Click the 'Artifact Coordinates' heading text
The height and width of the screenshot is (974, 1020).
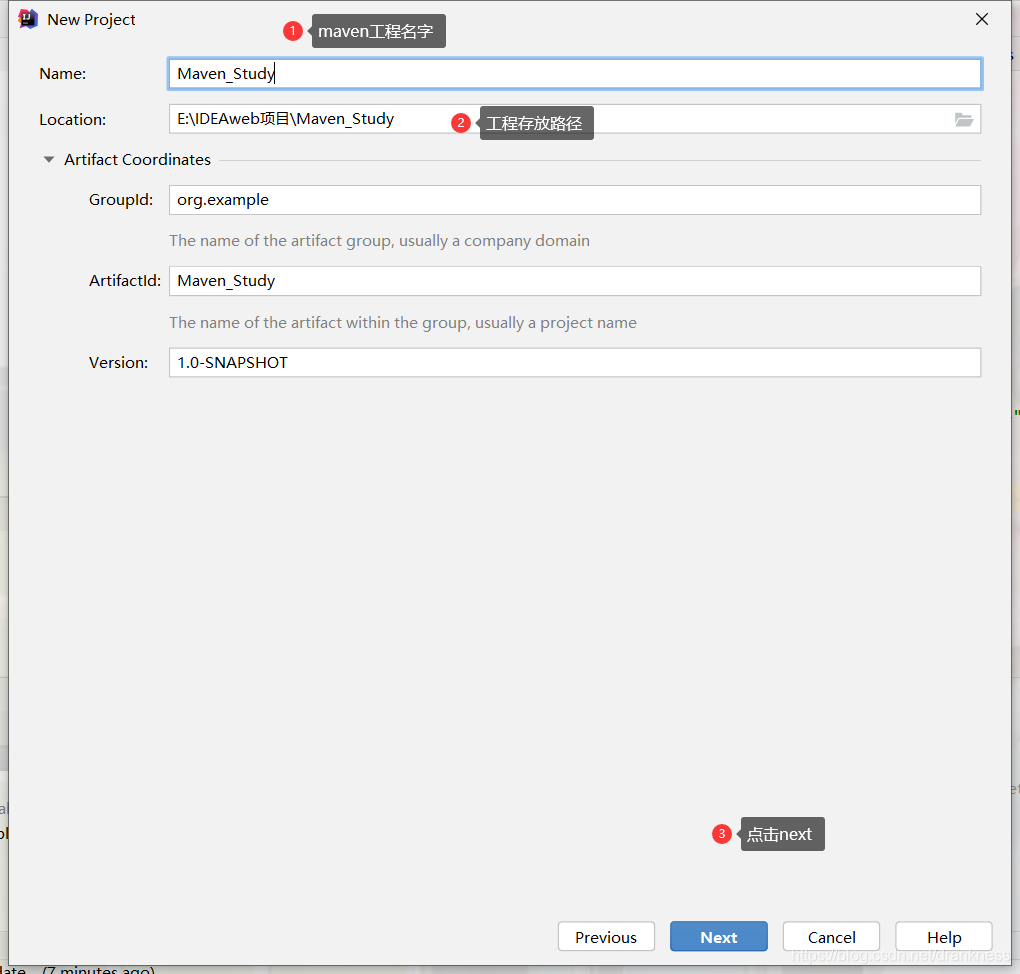coord(137,159)
